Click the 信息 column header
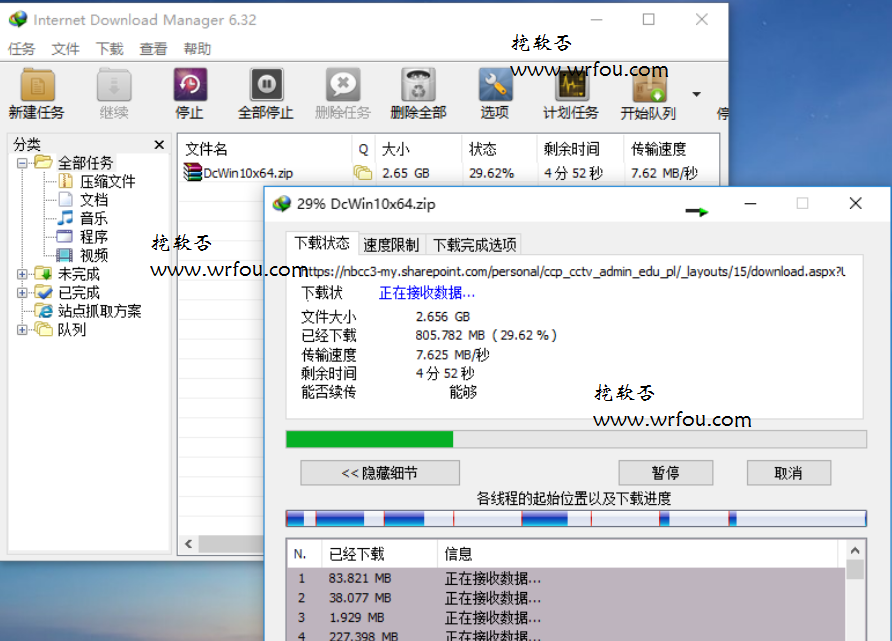892x641 pixels. [638, 554]
